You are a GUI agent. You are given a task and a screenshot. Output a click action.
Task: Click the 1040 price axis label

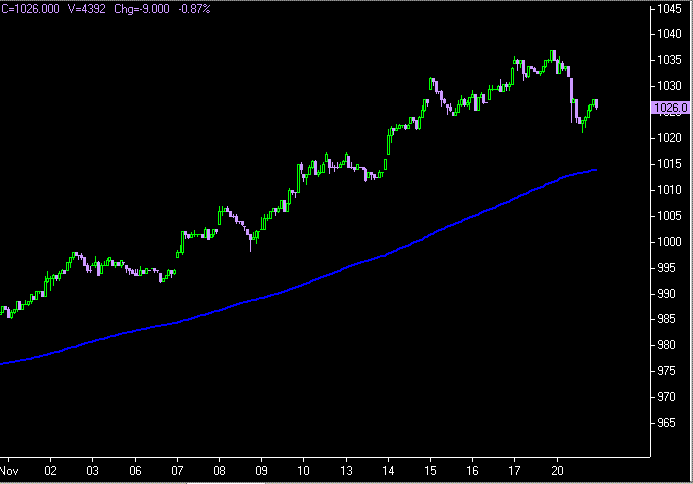point(669,34)
